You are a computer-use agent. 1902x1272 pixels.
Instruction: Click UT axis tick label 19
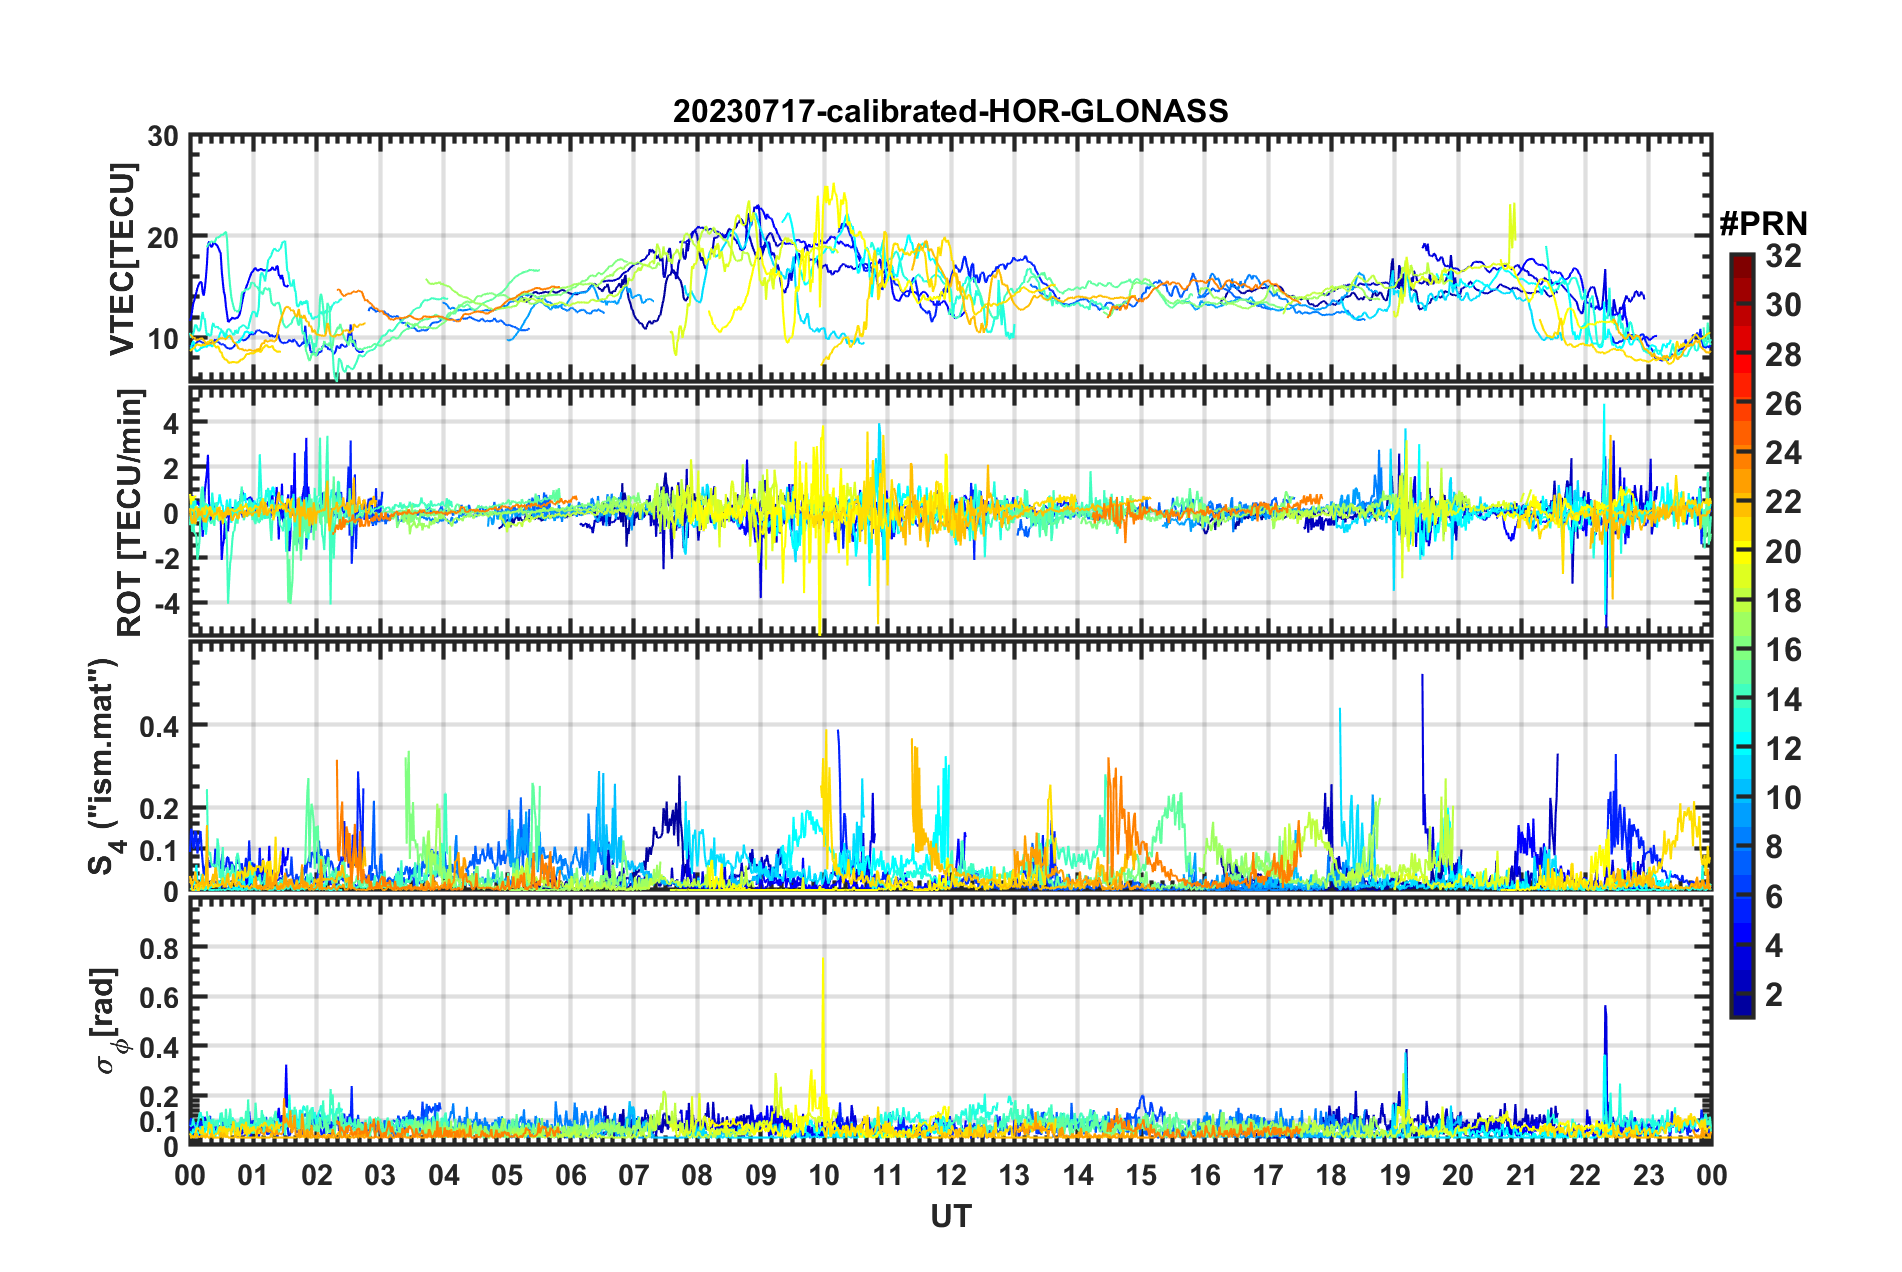(1395, 1175)
